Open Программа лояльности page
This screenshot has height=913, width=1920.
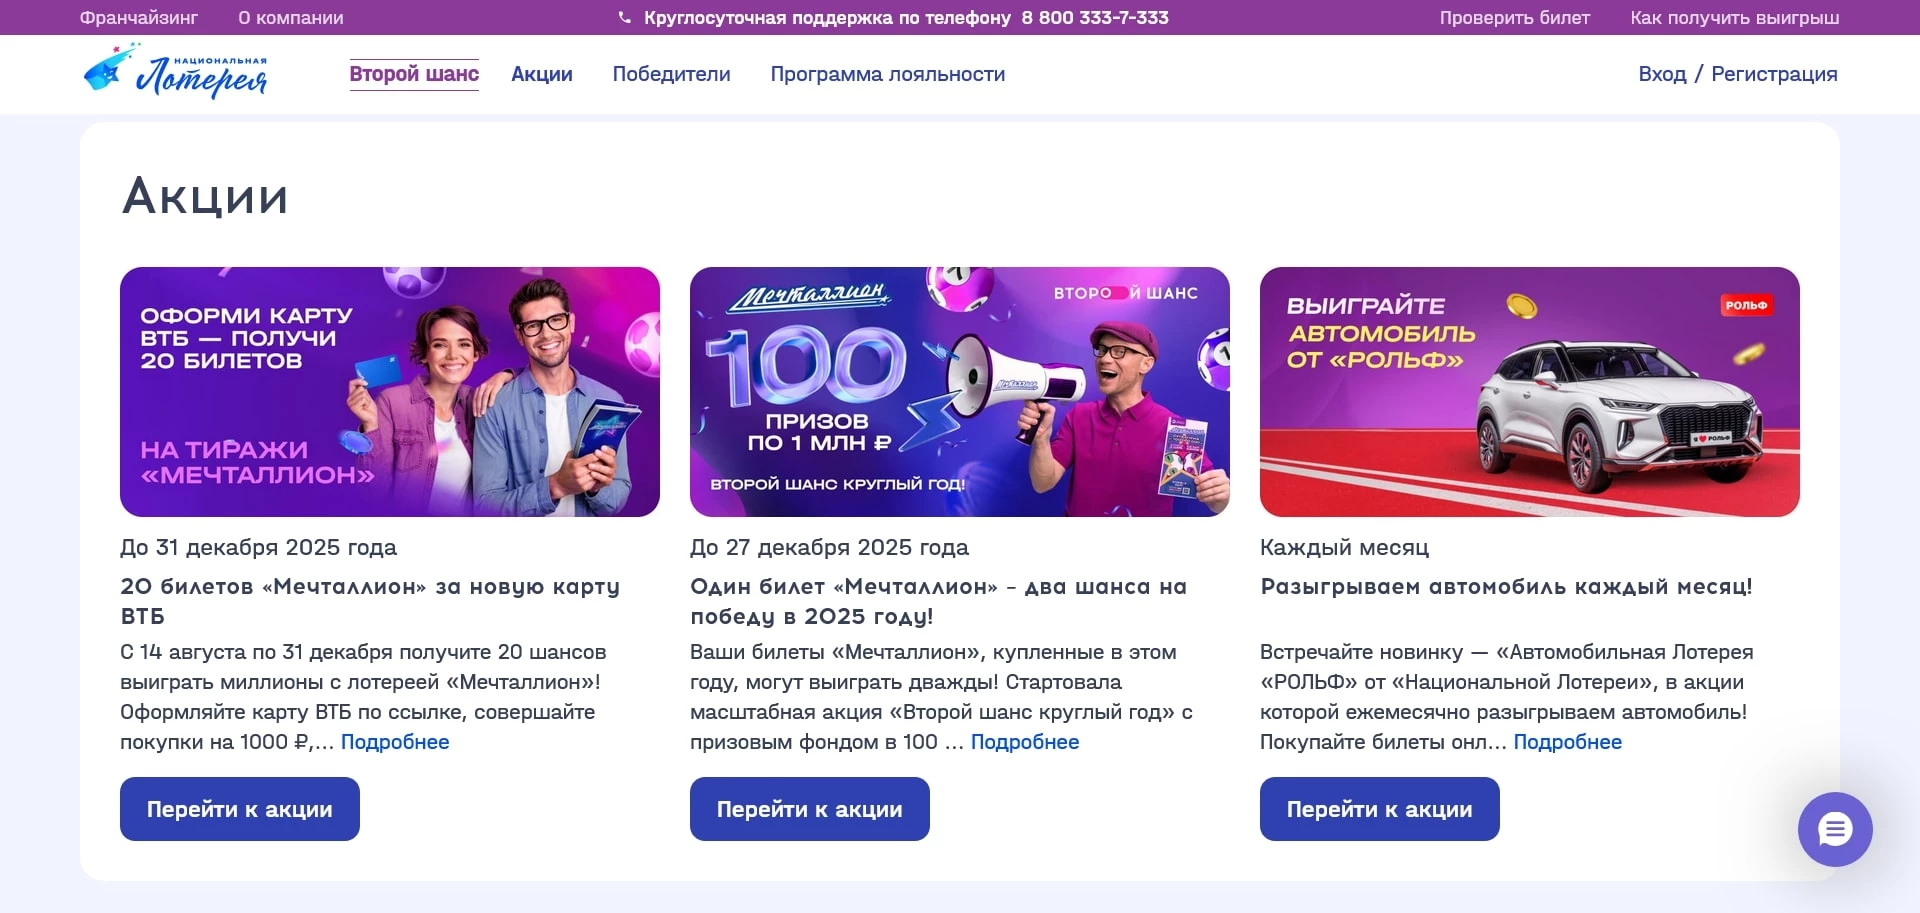[x=887, y=74]
